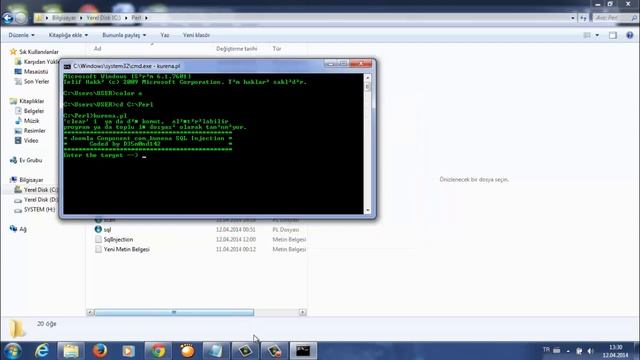Open Bununla paylaş dropdown
This screenshot has height=360, width=640.
pyautogui.click(x=124, y=35)
